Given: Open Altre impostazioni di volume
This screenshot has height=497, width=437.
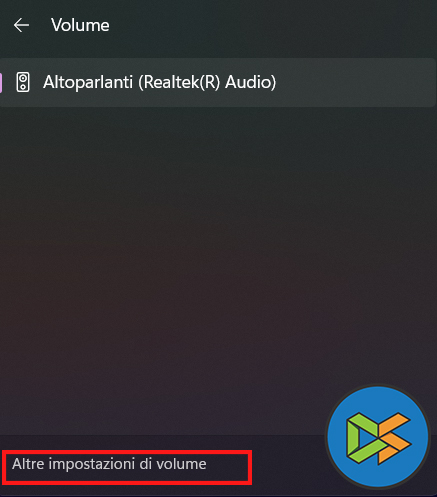Looking at the screenshot, I should [x=109, y=464].
